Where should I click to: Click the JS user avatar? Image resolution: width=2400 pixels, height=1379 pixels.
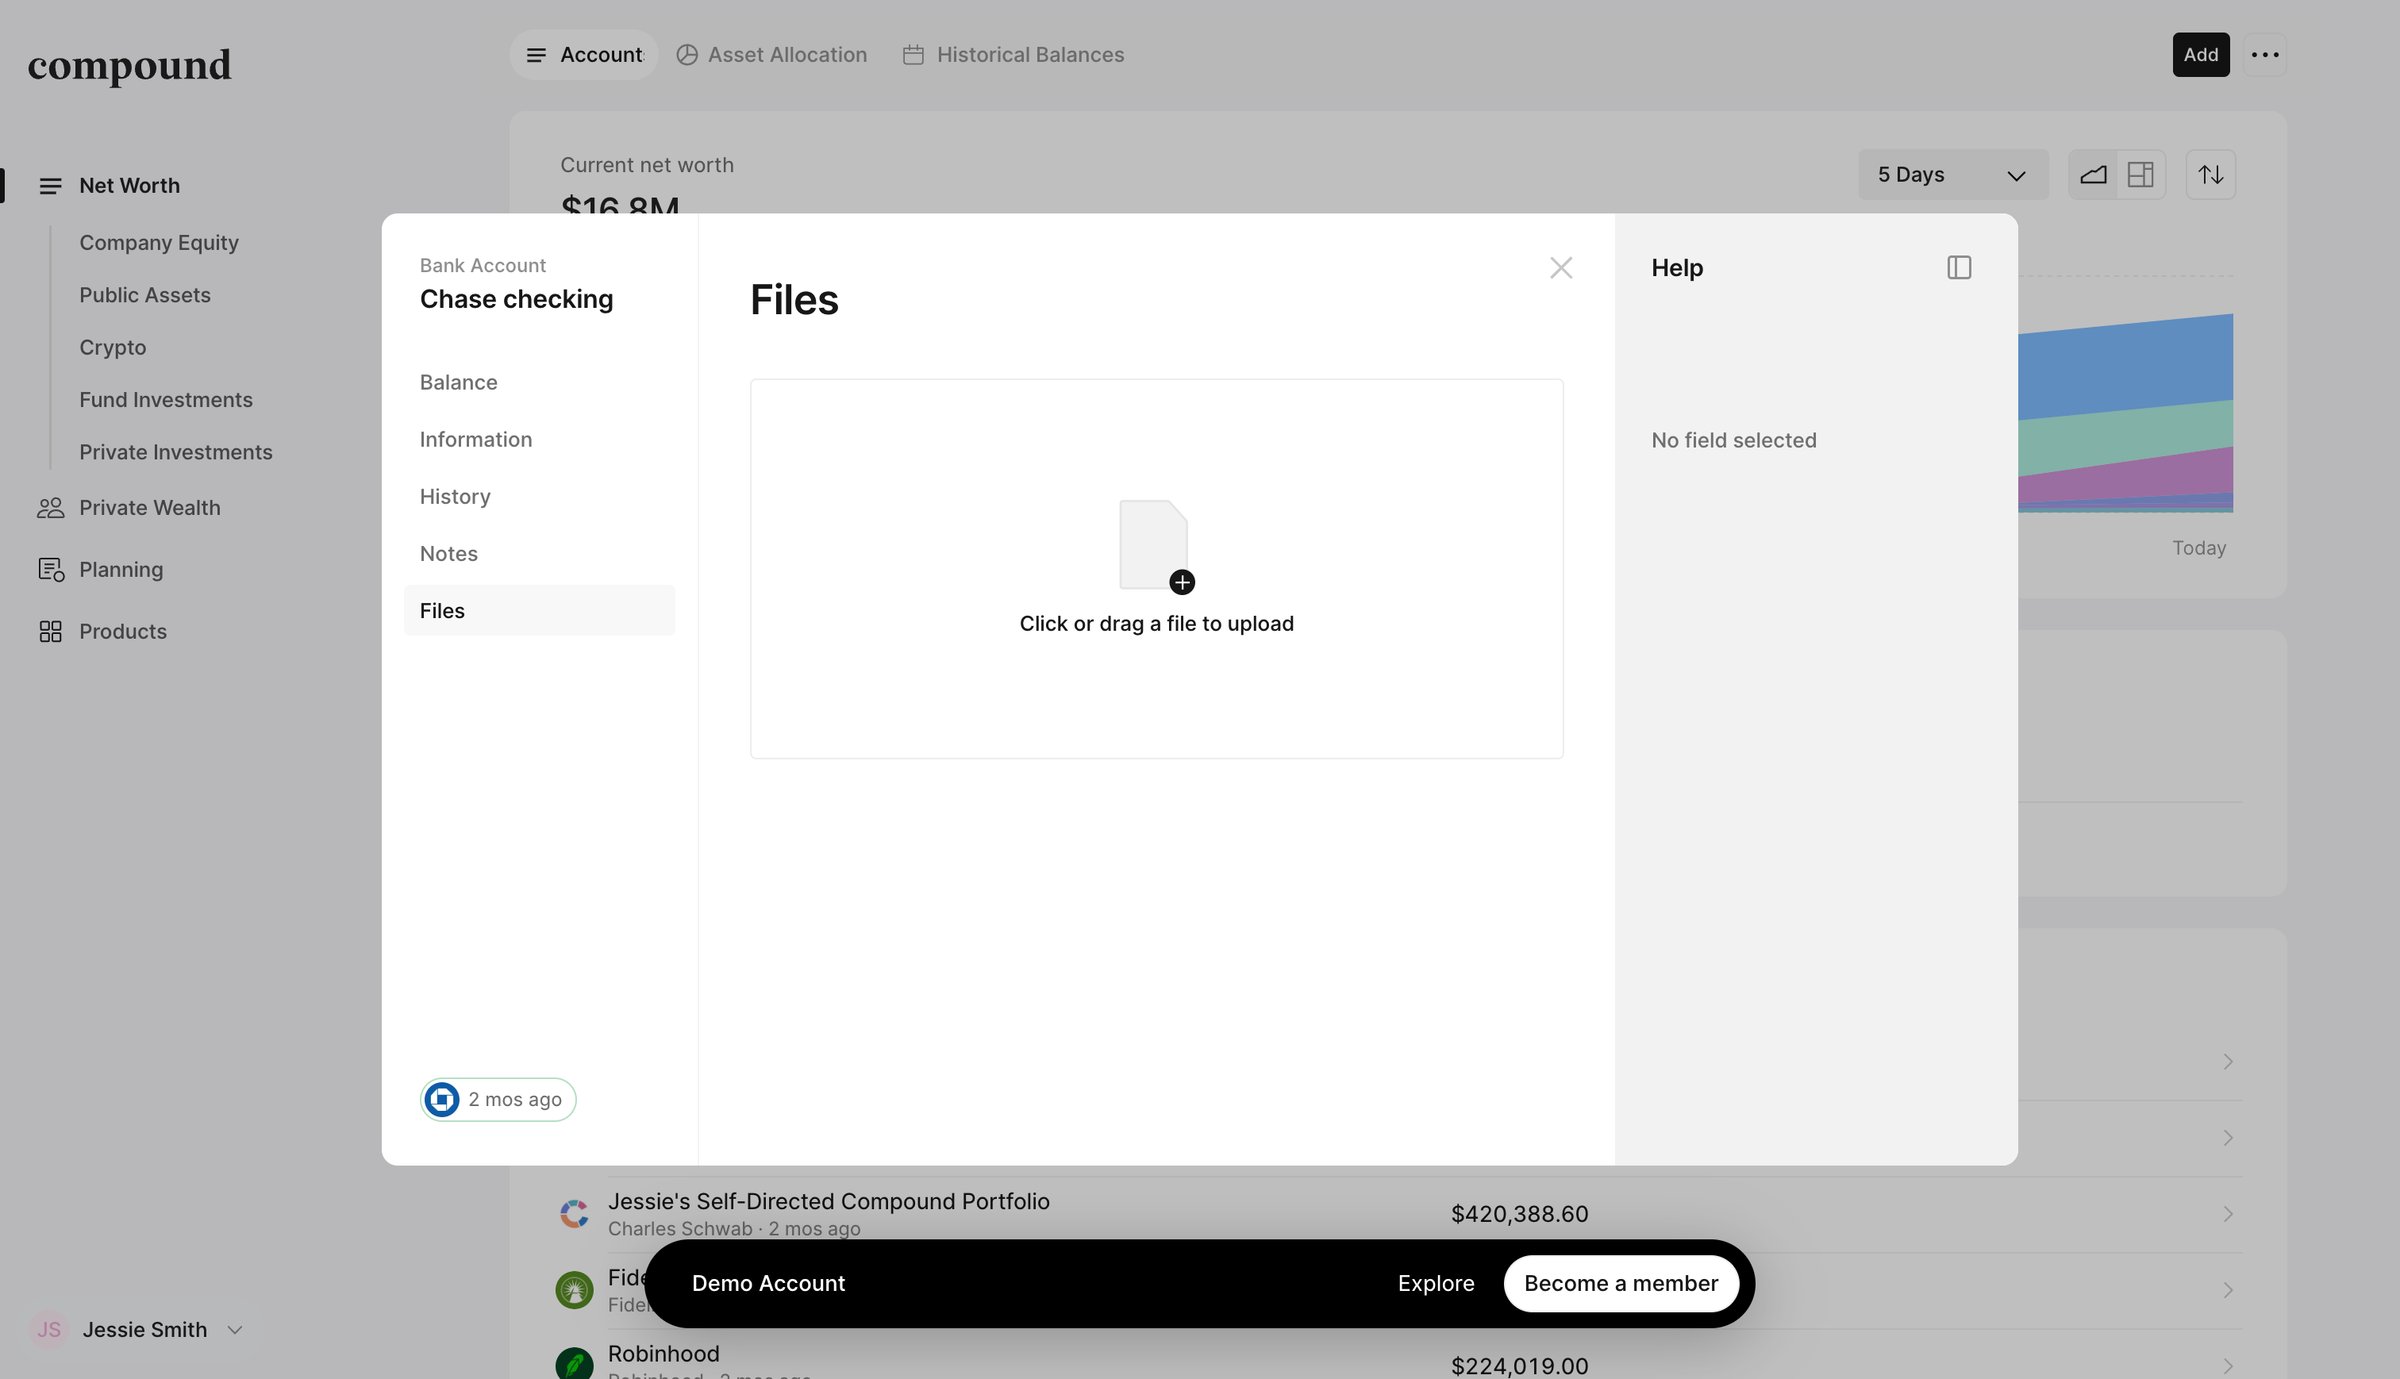(x=49, y=1330)
